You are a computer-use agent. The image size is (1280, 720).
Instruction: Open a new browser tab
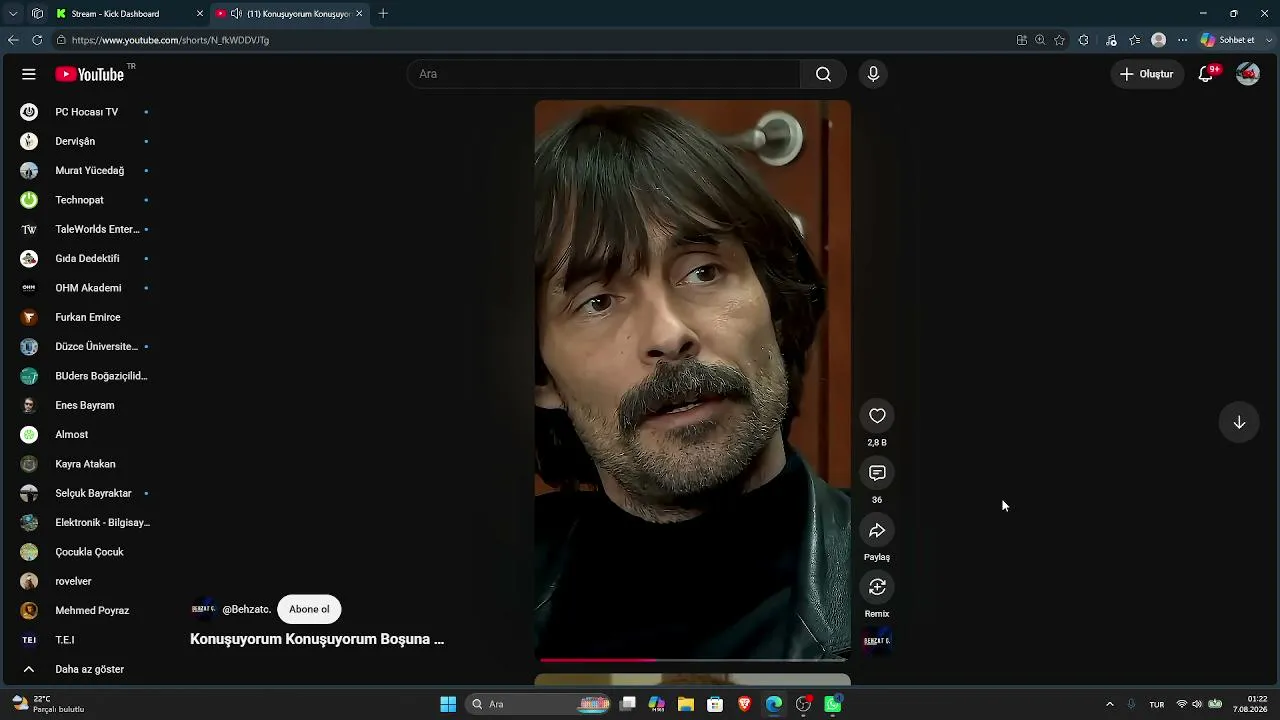point(383,14)
